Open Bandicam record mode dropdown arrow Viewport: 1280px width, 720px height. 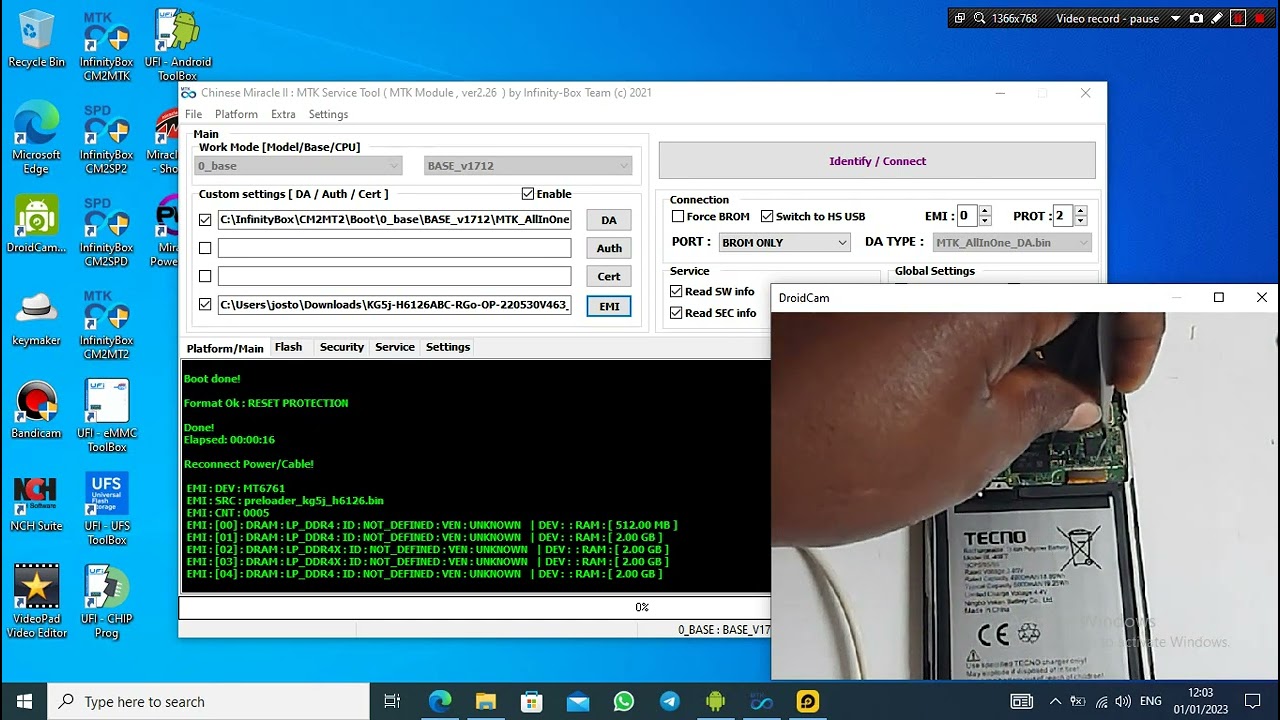(1175, 18)
